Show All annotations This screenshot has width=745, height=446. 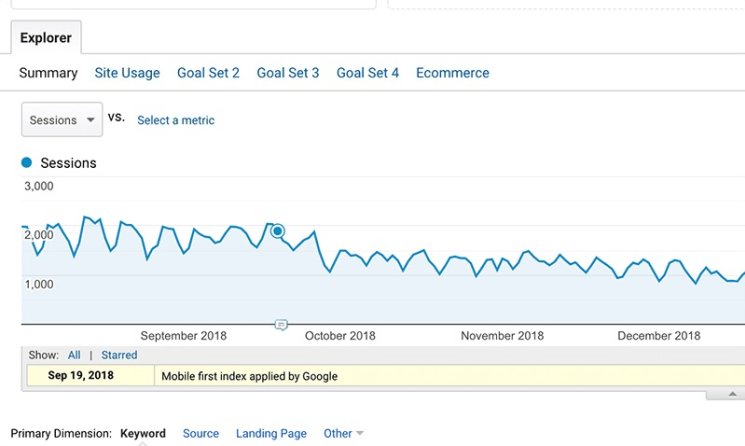point(74,355)
